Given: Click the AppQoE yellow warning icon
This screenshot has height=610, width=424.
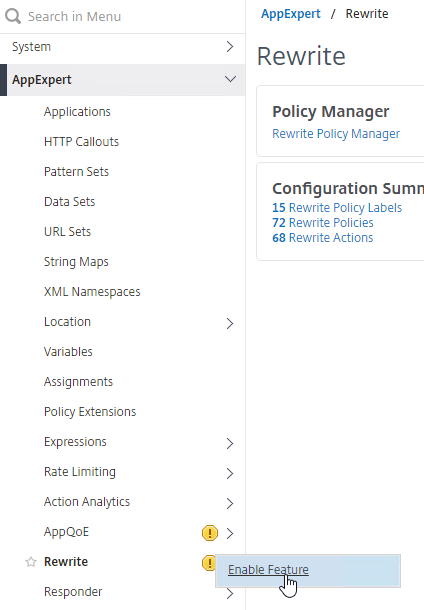Looking at the screenshot, I should tap(210, 533).
